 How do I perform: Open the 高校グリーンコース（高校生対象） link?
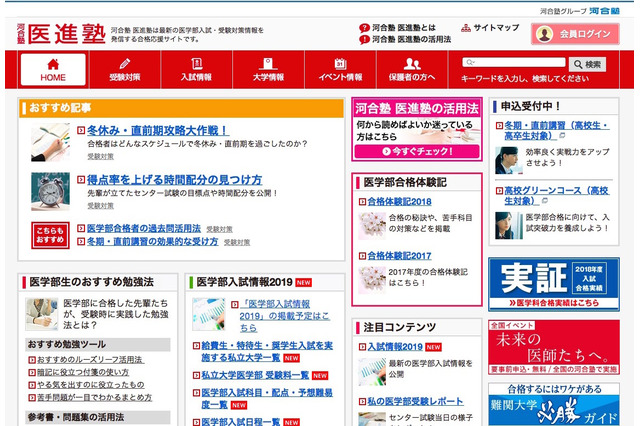point(557,195)
